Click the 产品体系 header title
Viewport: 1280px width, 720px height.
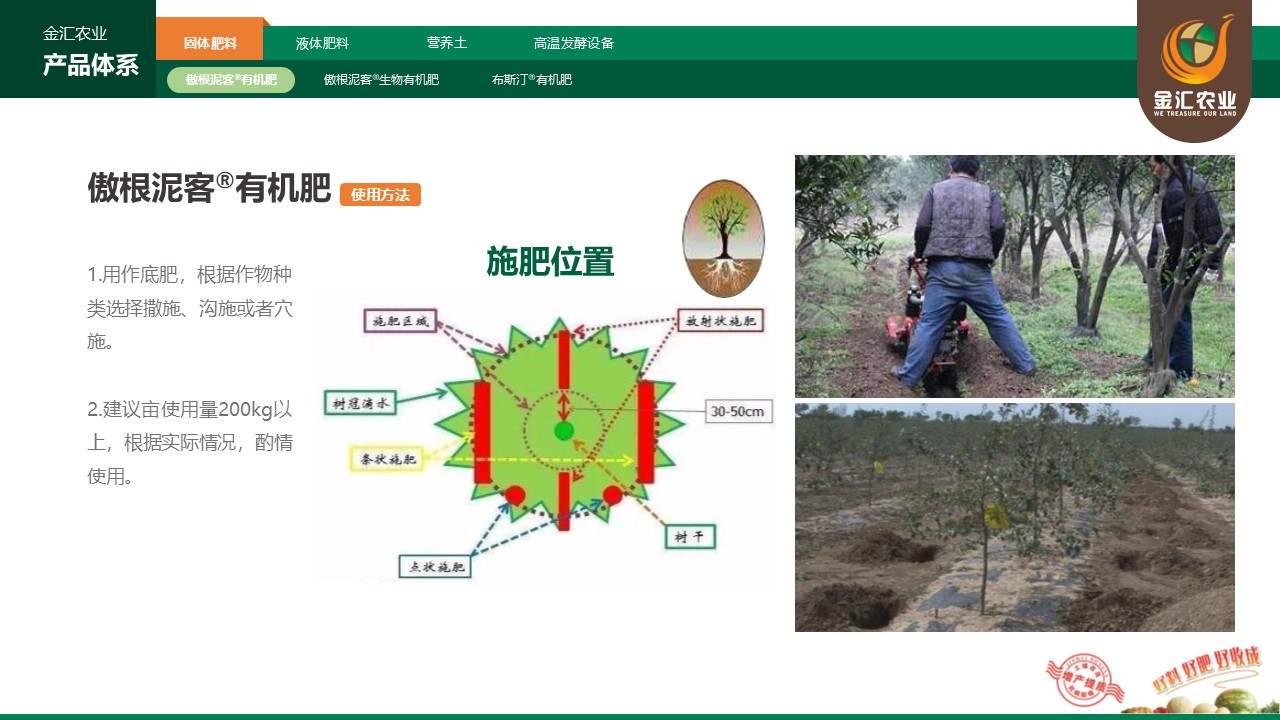[x=91, y=66]
